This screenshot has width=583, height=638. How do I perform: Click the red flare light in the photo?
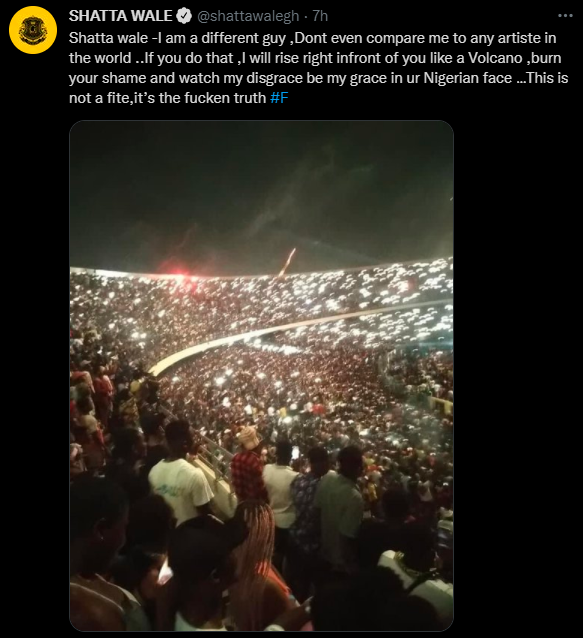pyautogui.click(x=175, y=270)
